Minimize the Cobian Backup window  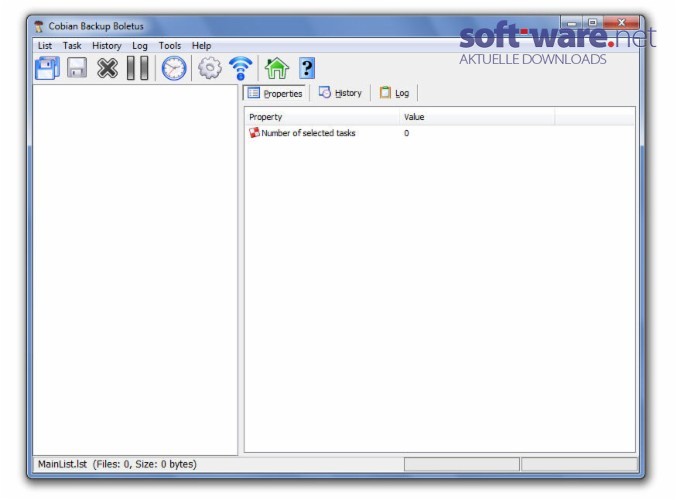click(x=572, y=22)
